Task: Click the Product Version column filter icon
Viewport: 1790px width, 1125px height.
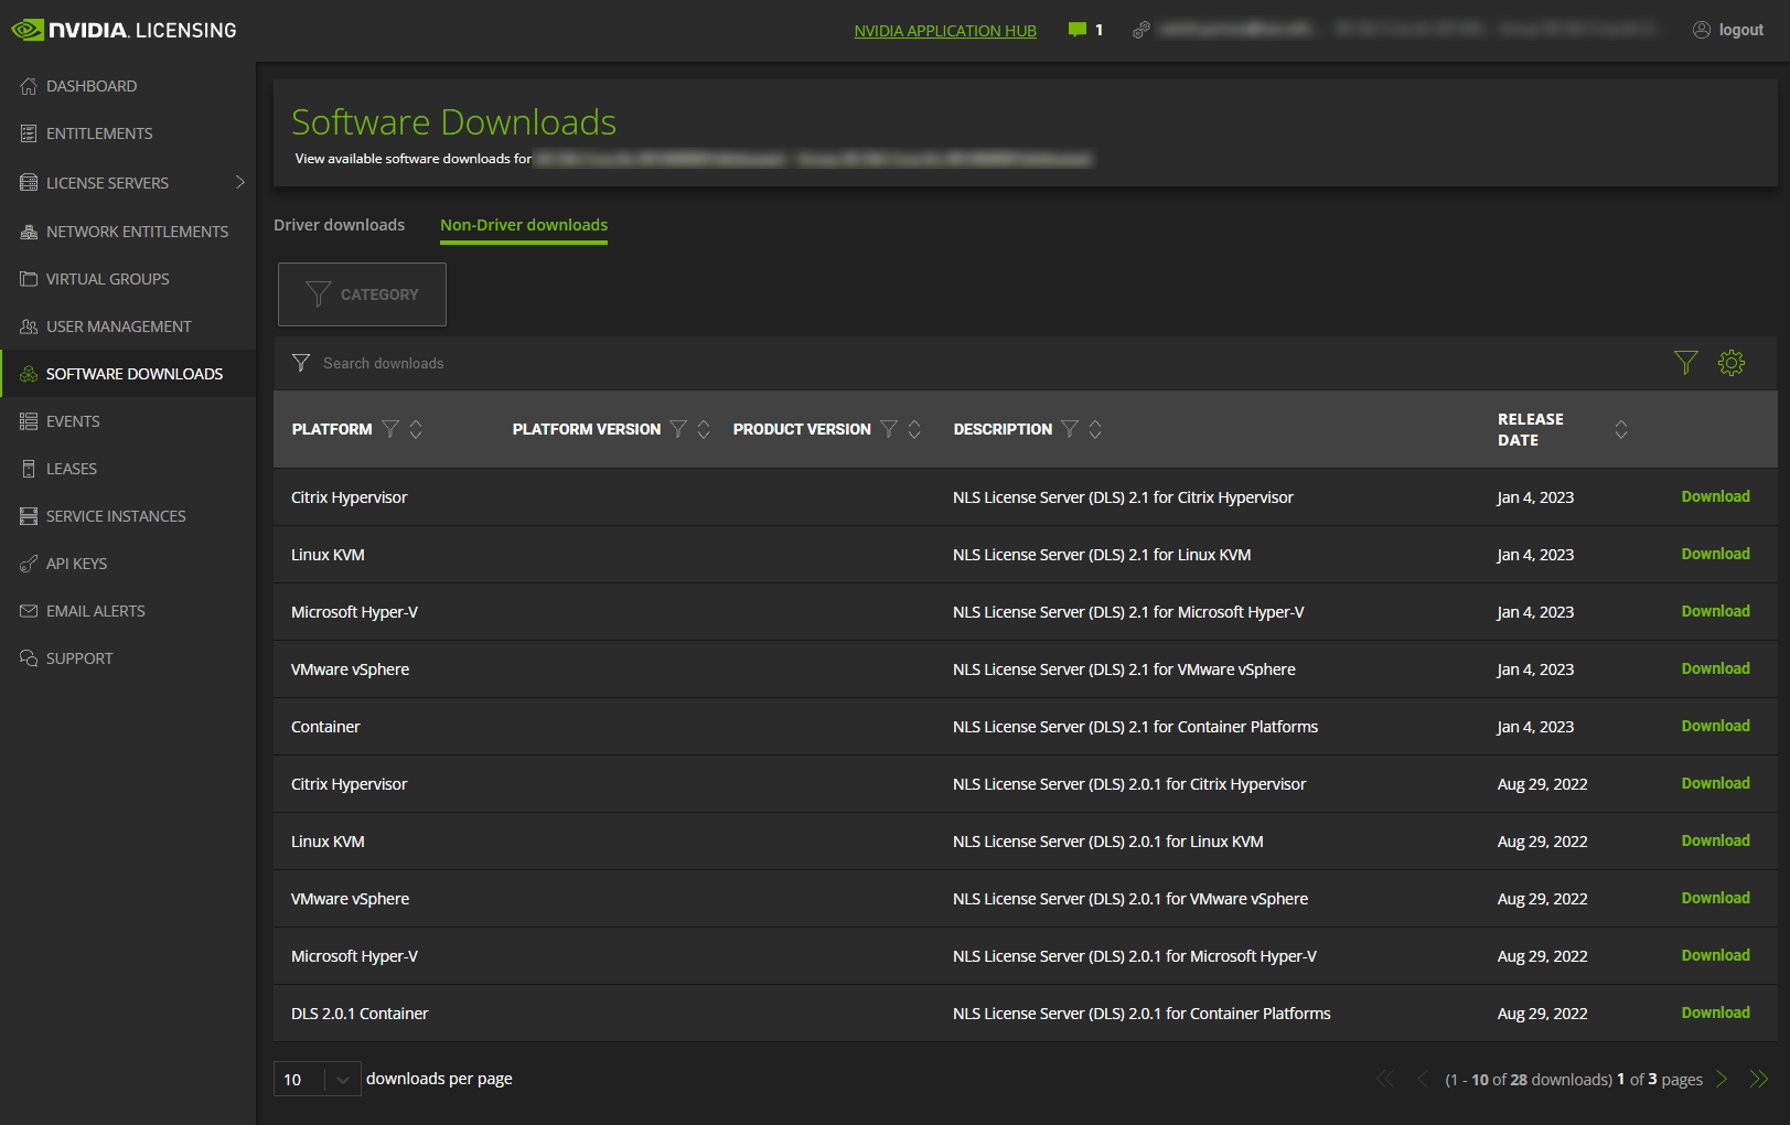Action: 888,429
